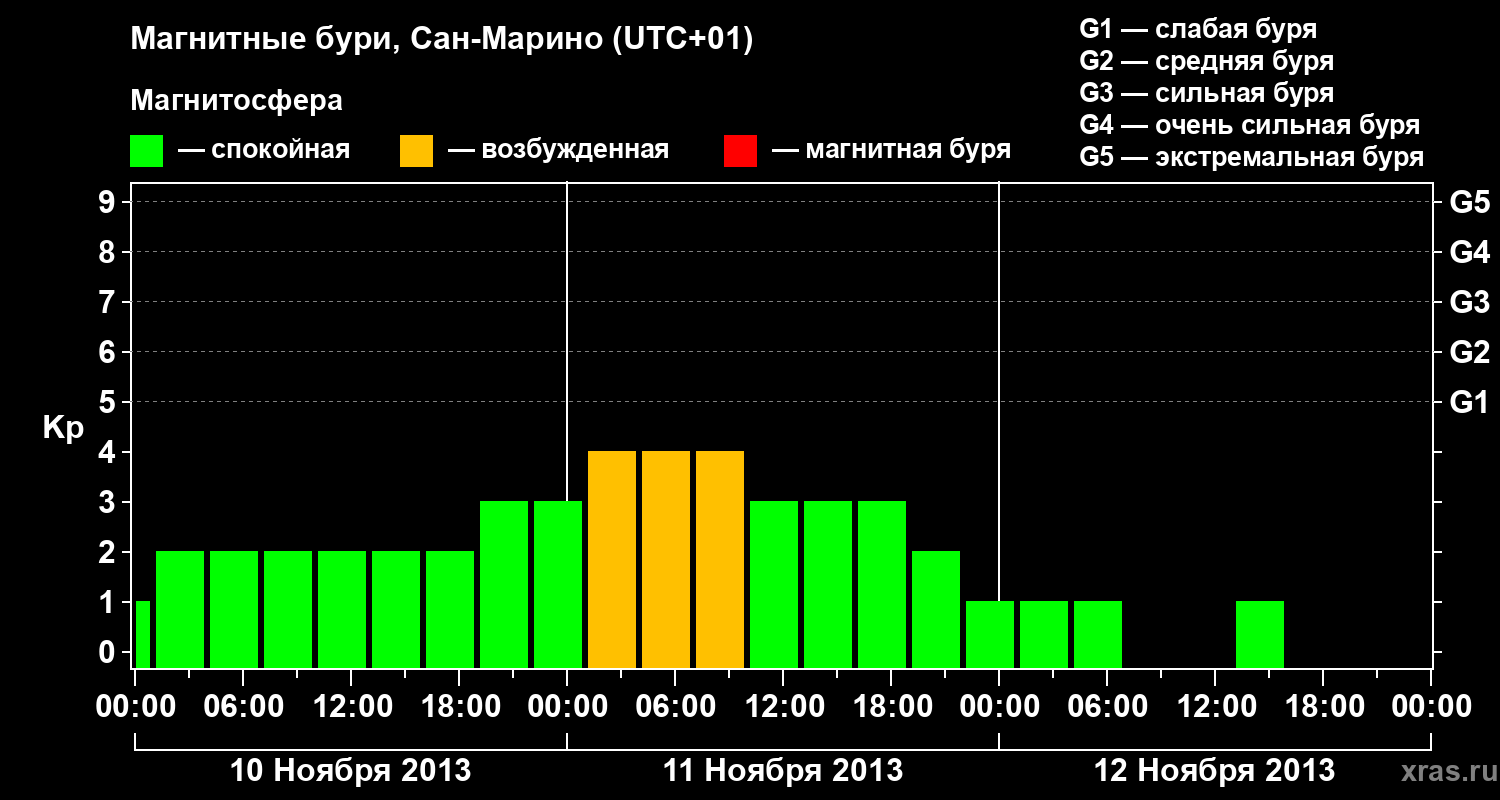Click the '11 Ноября 2013' date label
Image resolution: width=1500 pixels, height=800 pixels.
pos(783,771)
